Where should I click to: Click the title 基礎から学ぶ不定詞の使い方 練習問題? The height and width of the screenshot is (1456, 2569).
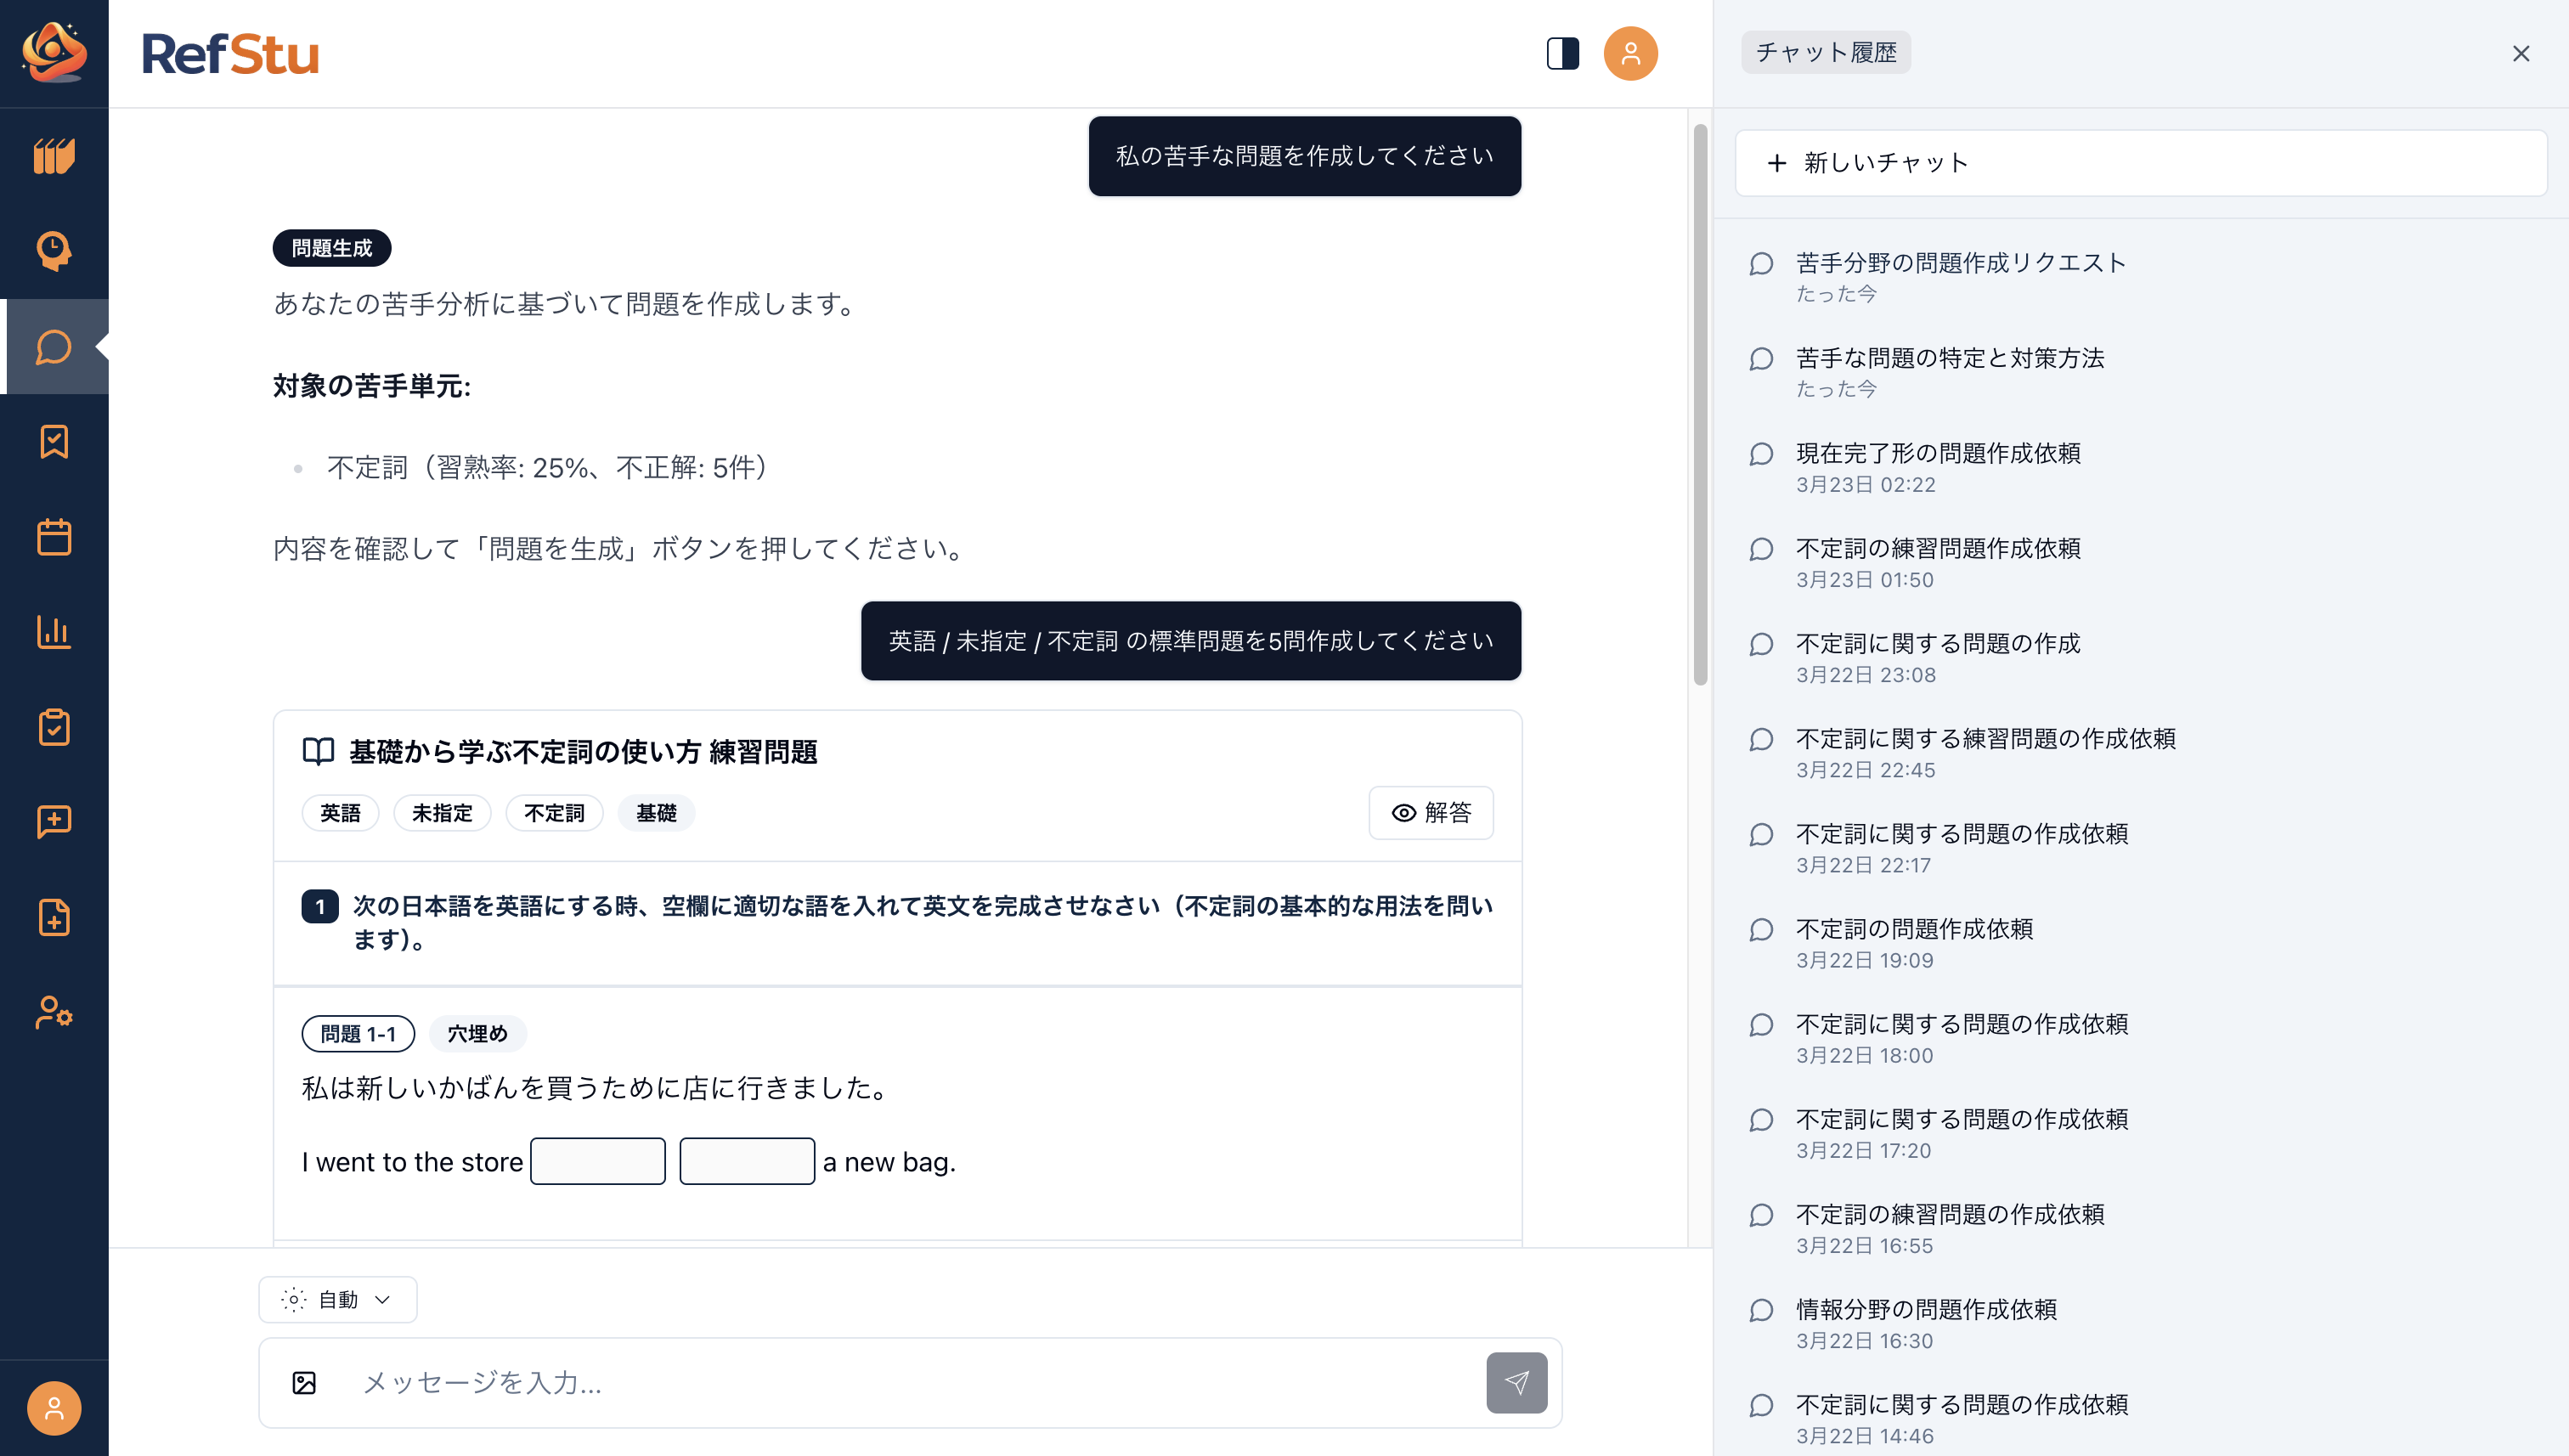[583, 752]
